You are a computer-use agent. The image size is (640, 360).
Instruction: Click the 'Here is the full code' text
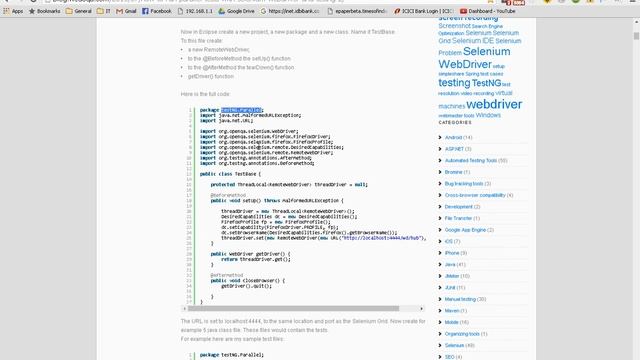[x=205, y=94]
